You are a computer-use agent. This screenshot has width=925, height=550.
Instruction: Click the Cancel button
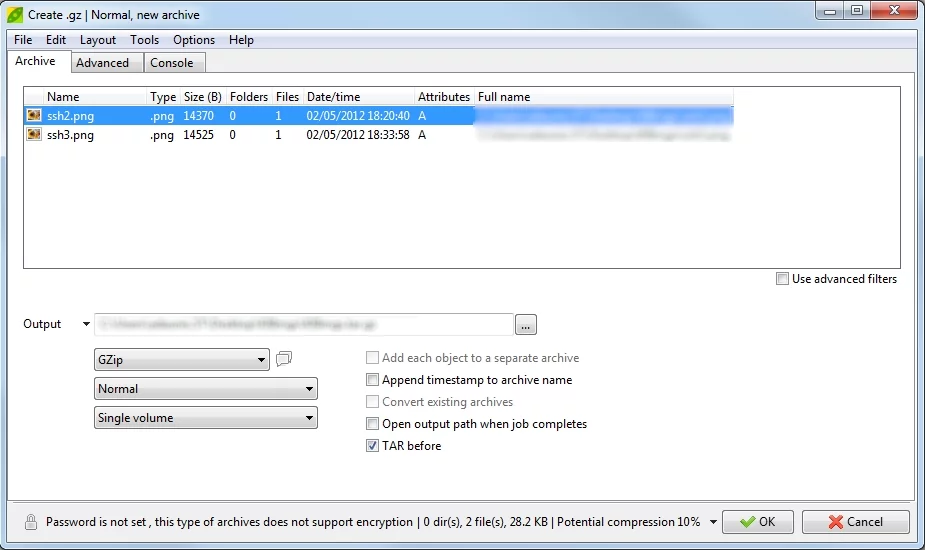(x=855, y=522)
